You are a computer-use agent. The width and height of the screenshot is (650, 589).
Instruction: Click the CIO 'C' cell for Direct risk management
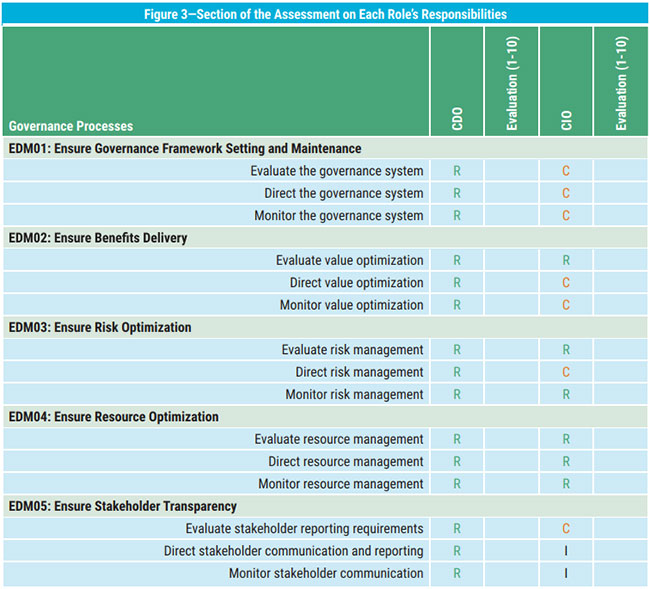566,372
